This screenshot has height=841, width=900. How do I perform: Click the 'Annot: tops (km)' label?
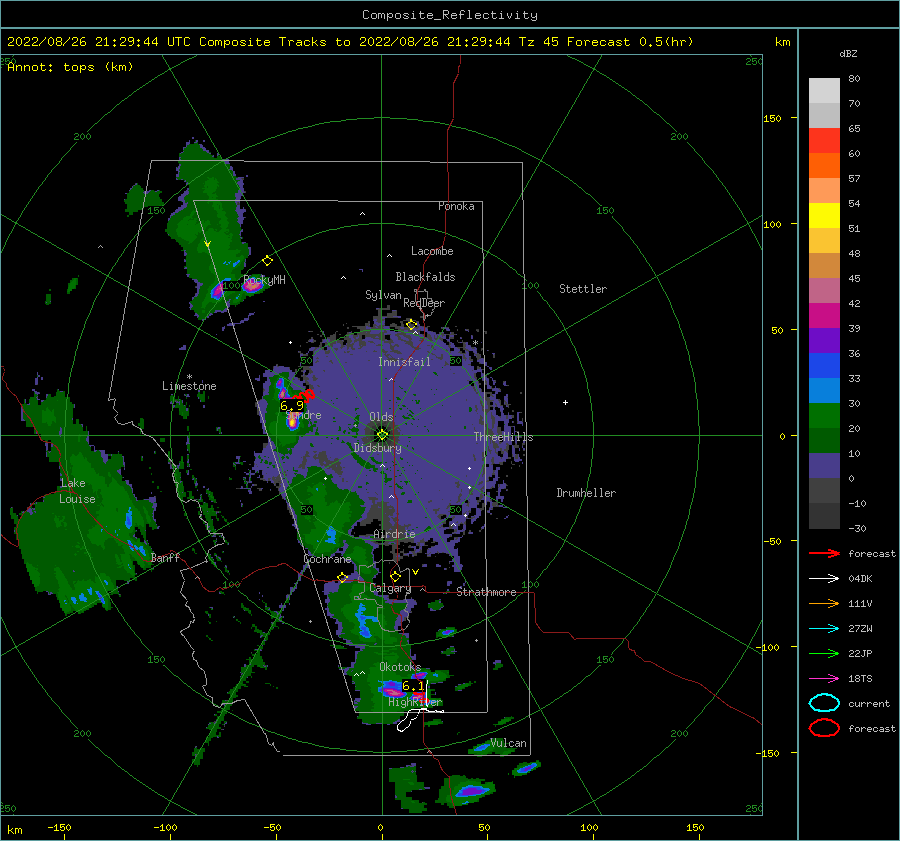coord(70,67)
